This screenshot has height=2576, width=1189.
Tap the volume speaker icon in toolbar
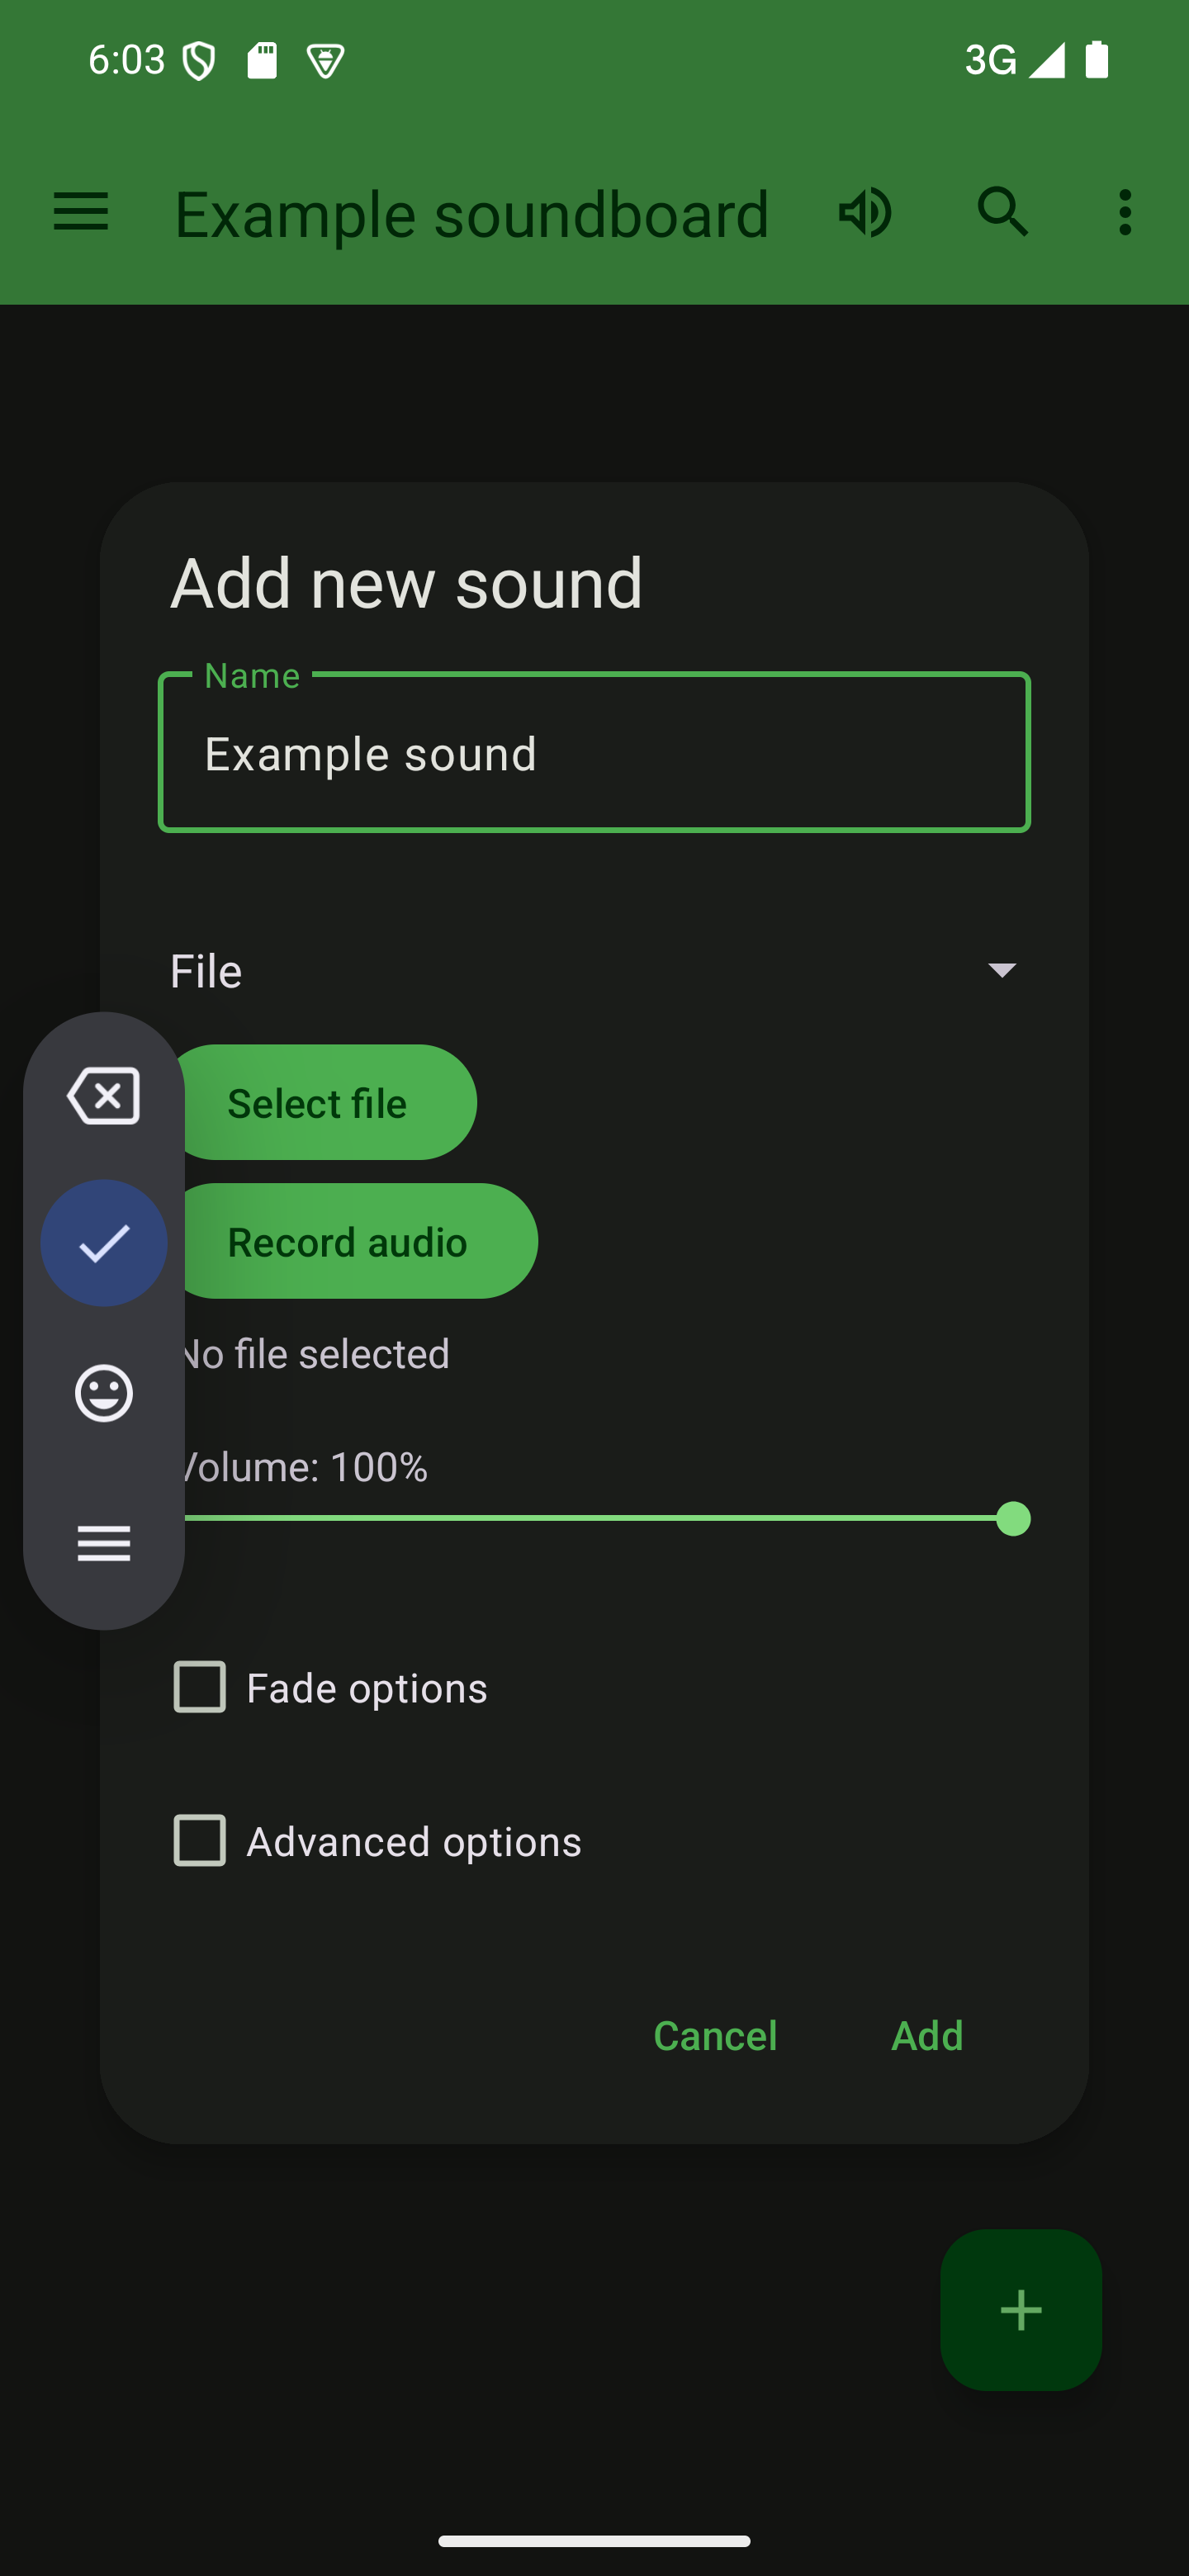[x=864, y=212]
